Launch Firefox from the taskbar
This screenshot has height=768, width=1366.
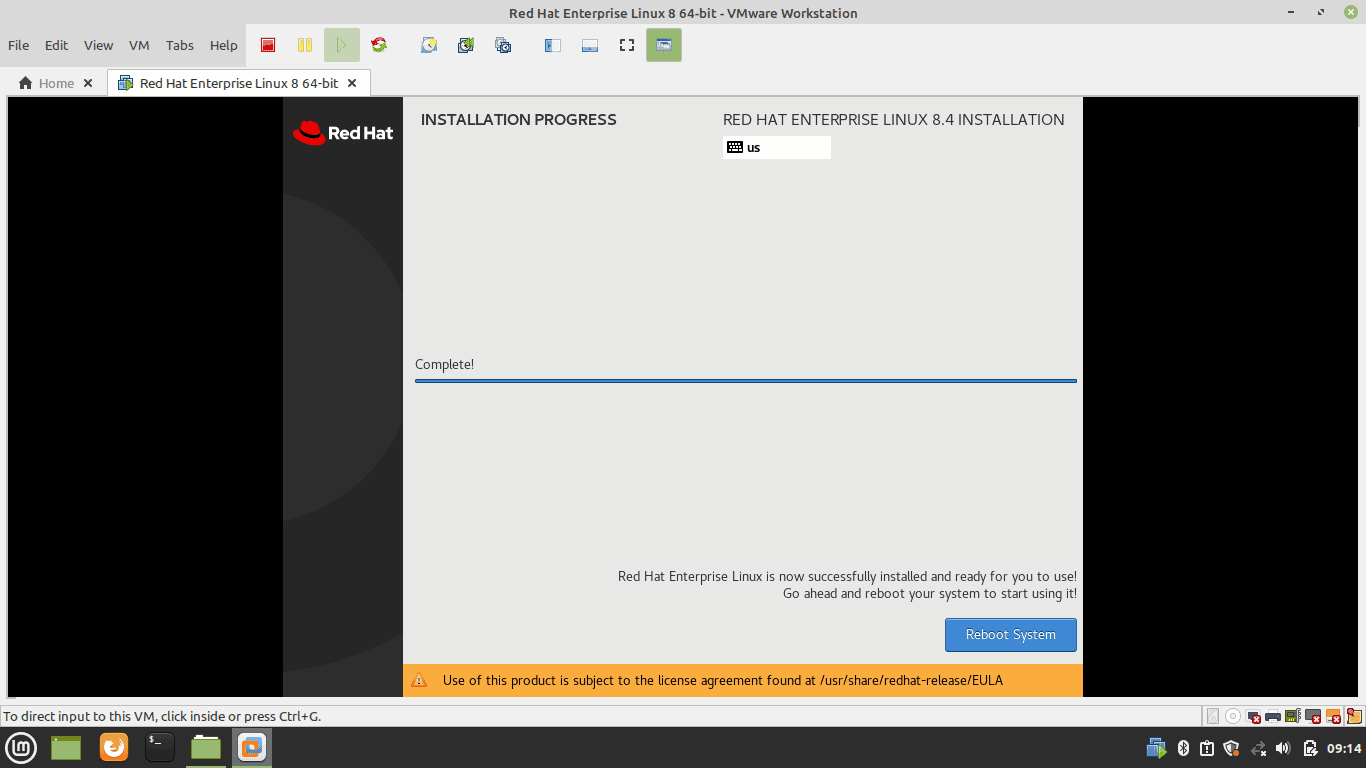114,747
